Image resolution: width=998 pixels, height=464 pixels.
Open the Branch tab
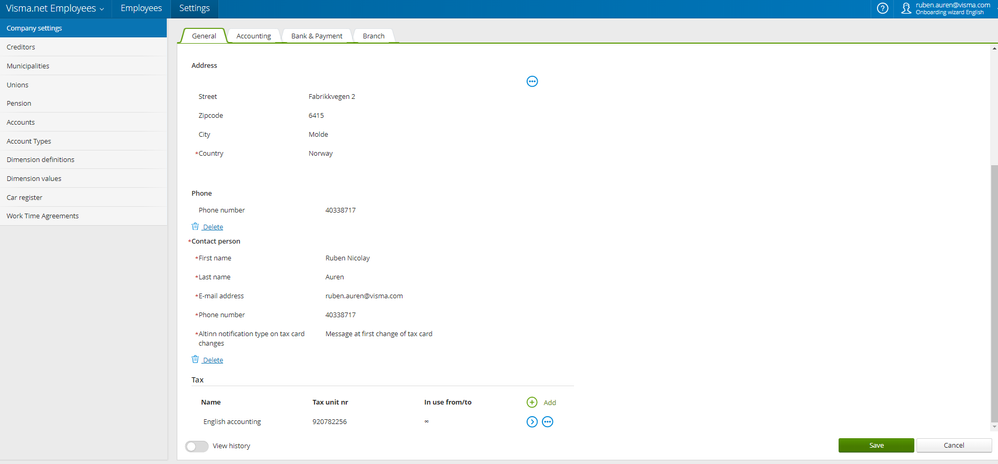[x=374, y=36]
